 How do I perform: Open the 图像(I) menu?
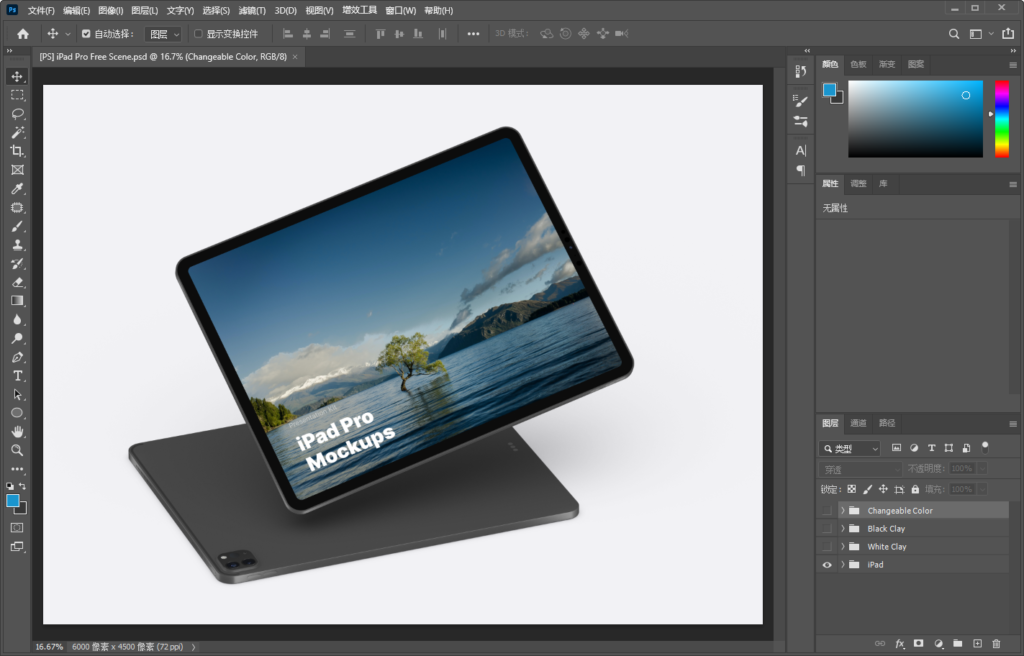(110, 10)
